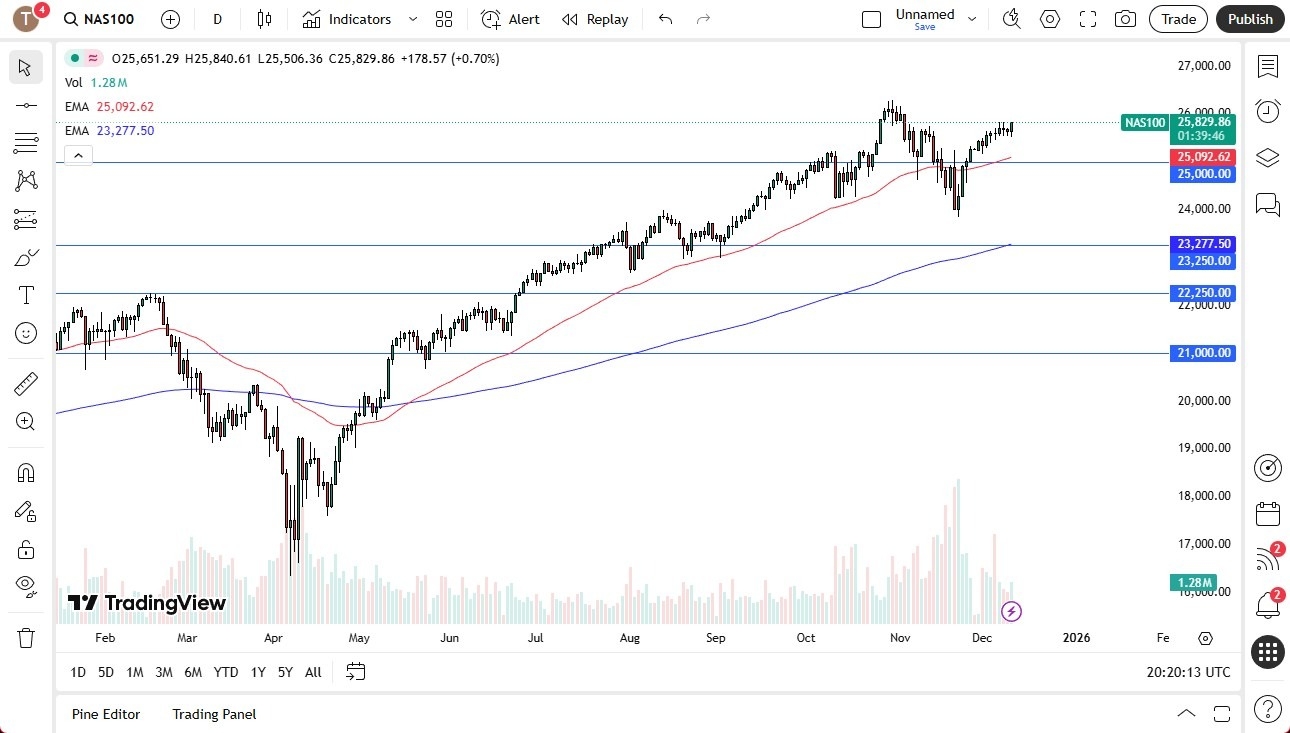The height and width of the screenshot is (733, 1290).
Task: Toggle Lock all drawings
Action: point(26,549)
